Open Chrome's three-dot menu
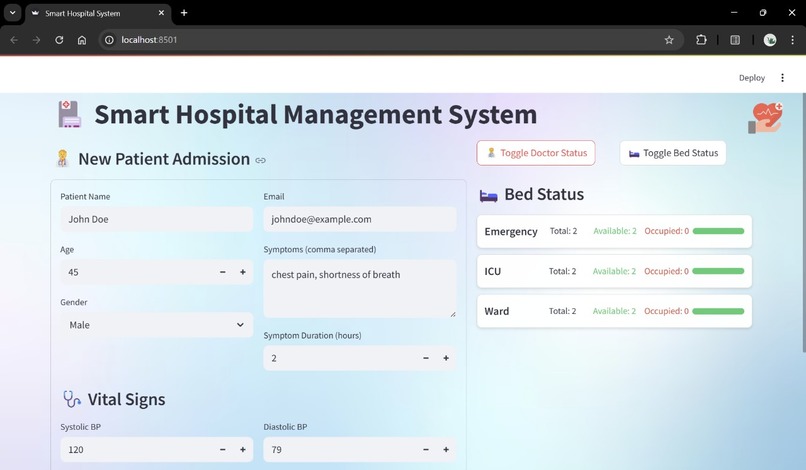This screenshot has width=806, height=470. click(792, 40)
